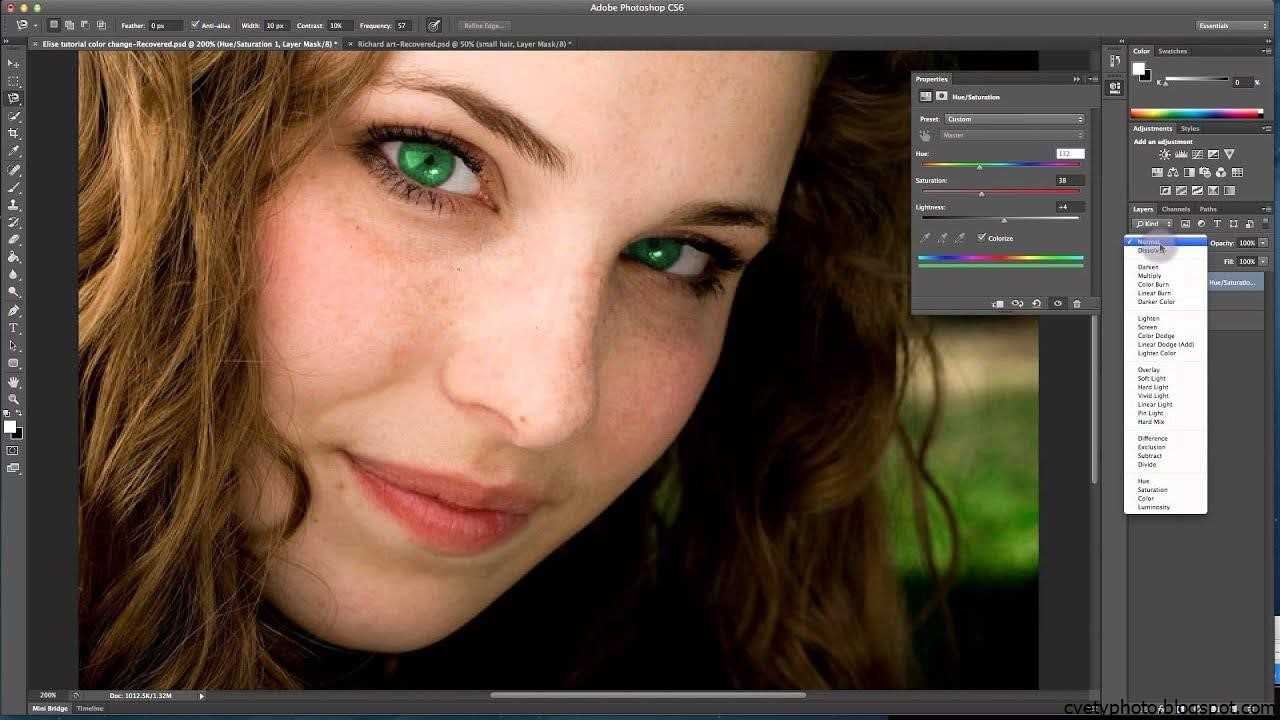
Task: Add a Brightness/Contrast adjustment
Action: (x=1165, y=155)
